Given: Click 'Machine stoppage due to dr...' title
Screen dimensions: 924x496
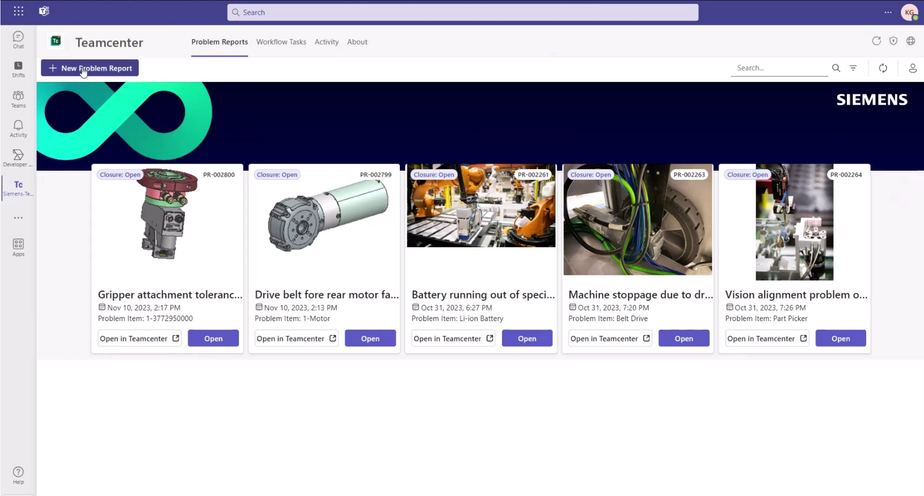Looking at the screenshot, I should tap(641, 295).
